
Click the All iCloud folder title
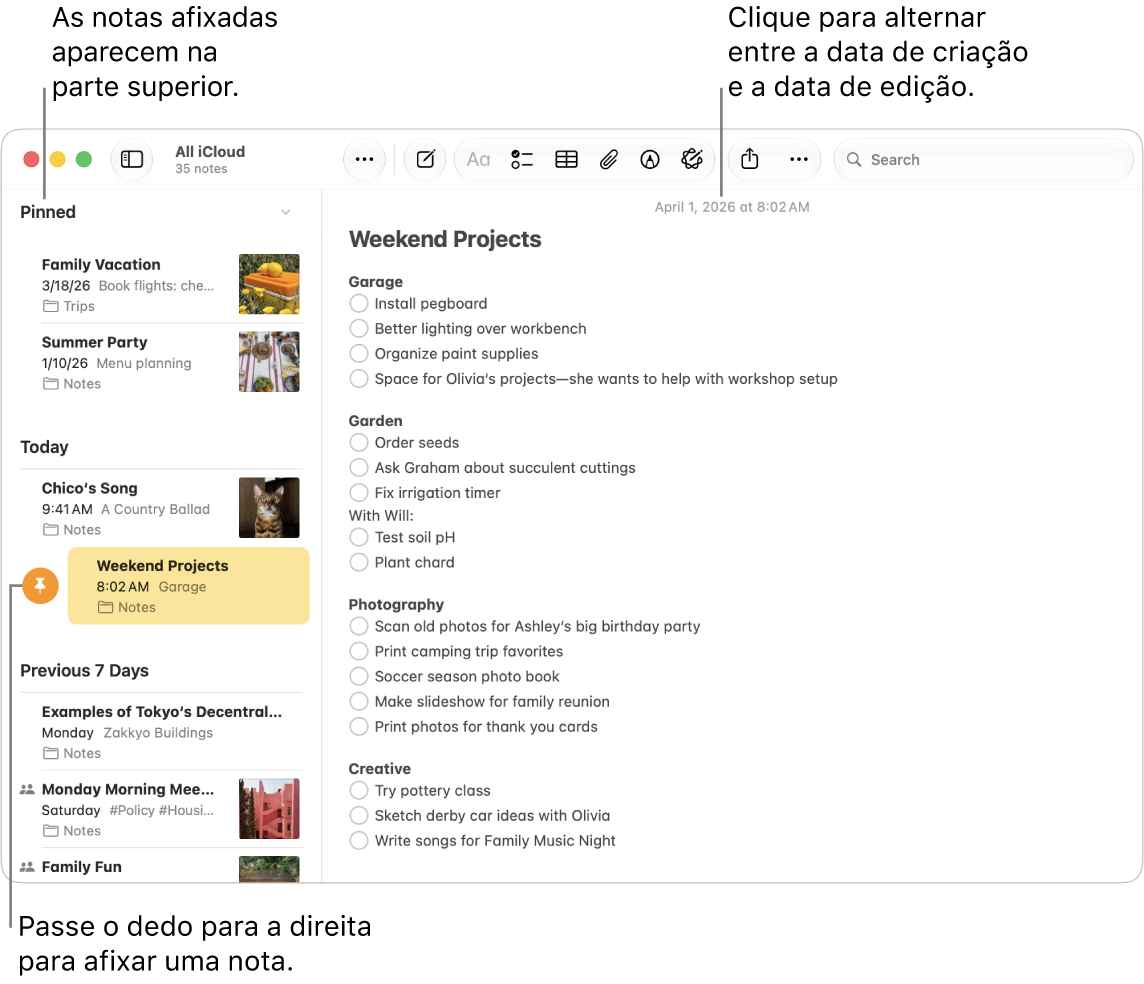210,152
